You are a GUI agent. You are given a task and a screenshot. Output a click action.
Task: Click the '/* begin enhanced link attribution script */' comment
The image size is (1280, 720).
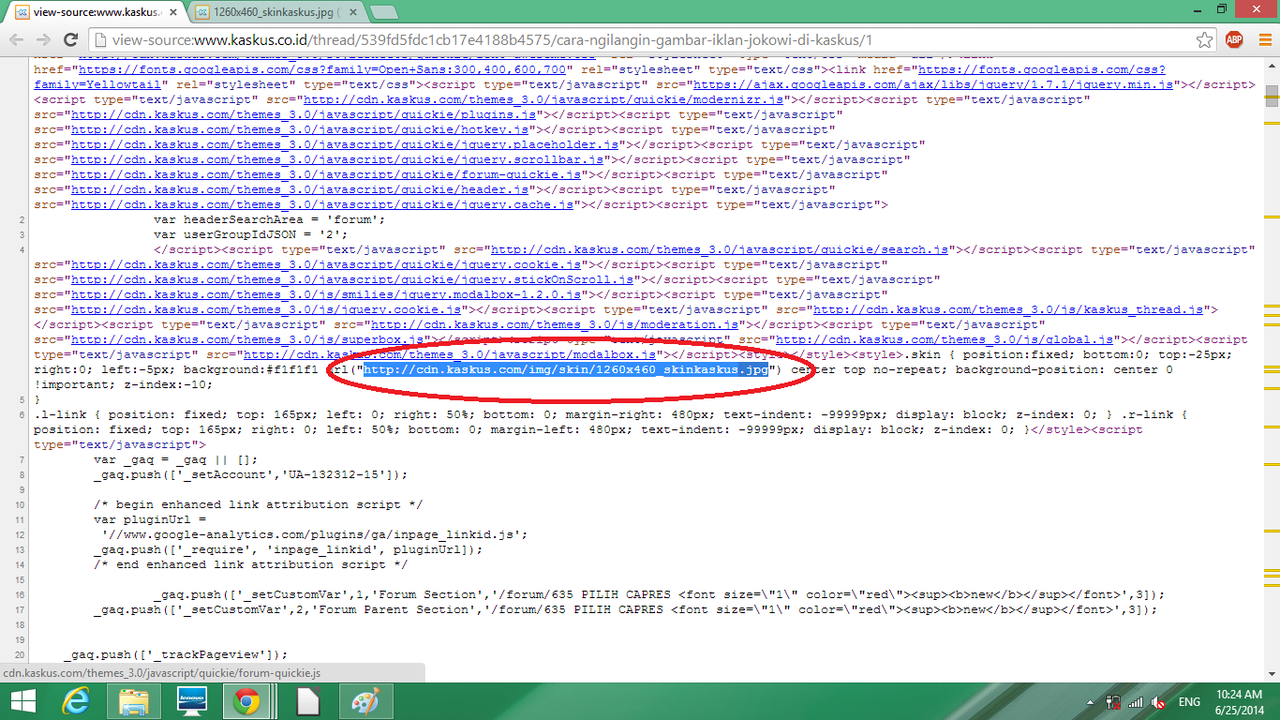point(258,505)
